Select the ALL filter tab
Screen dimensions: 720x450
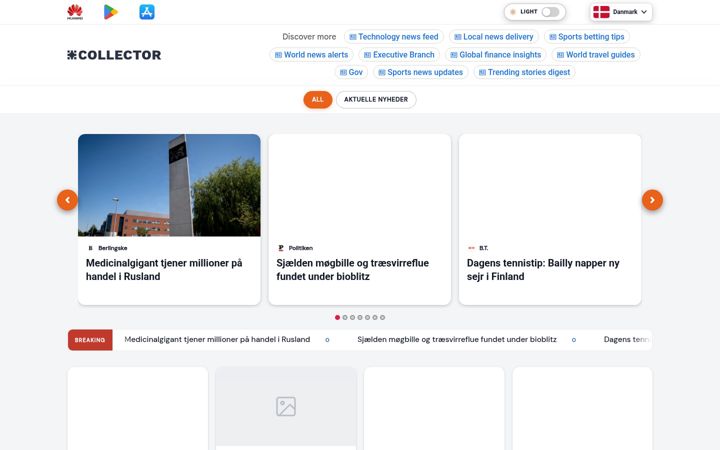tap(318, 100)
